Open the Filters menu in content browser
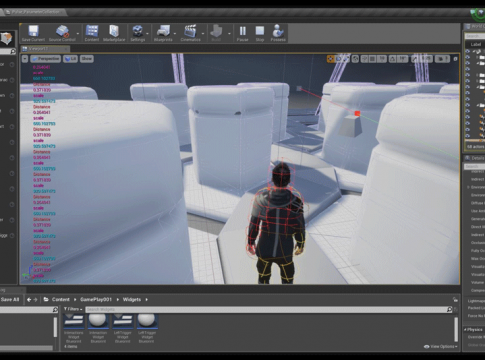 [73, 309]
